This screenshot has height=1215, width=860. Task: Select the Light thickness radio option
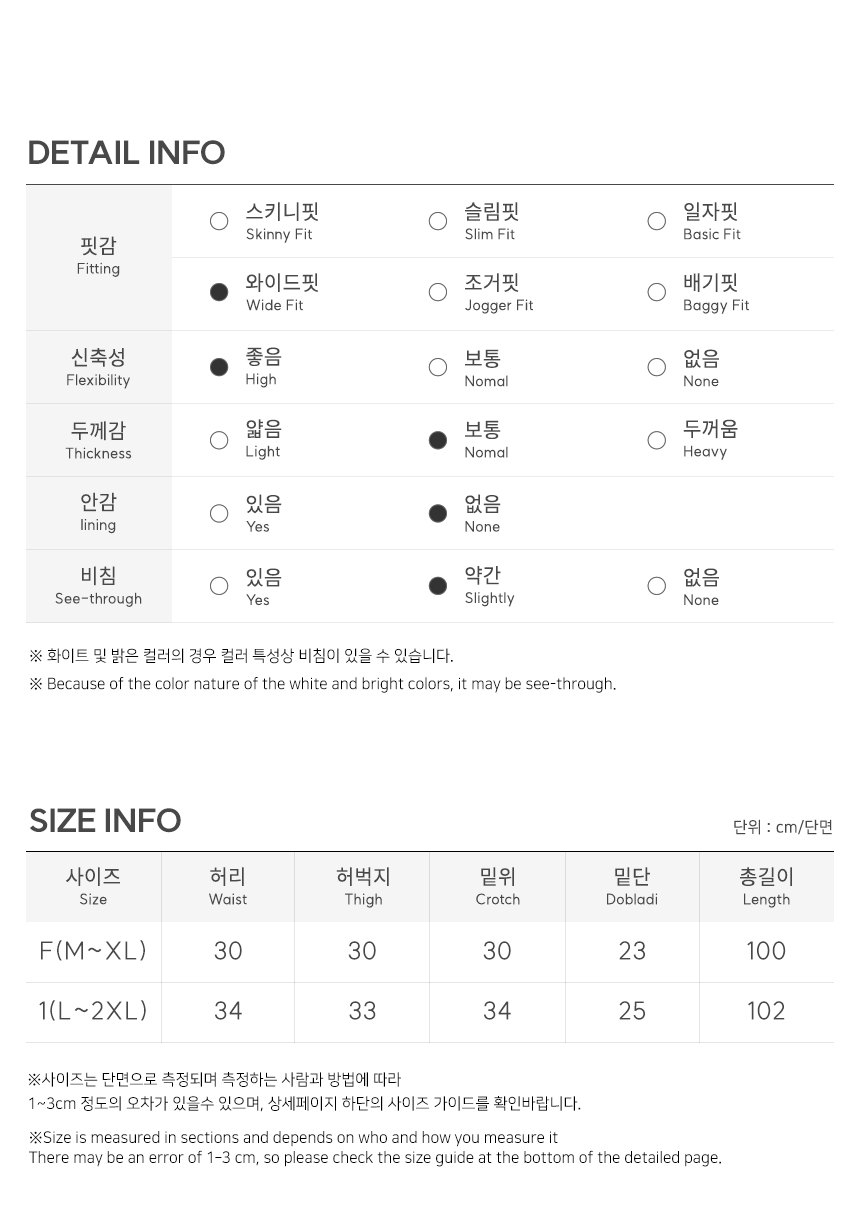pos(219,440)
